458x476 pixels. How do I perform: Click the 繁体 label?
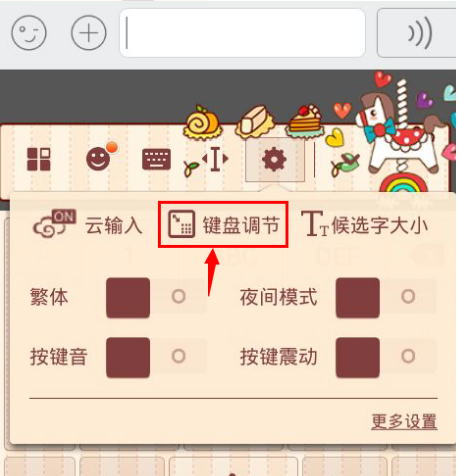[49, 297]
